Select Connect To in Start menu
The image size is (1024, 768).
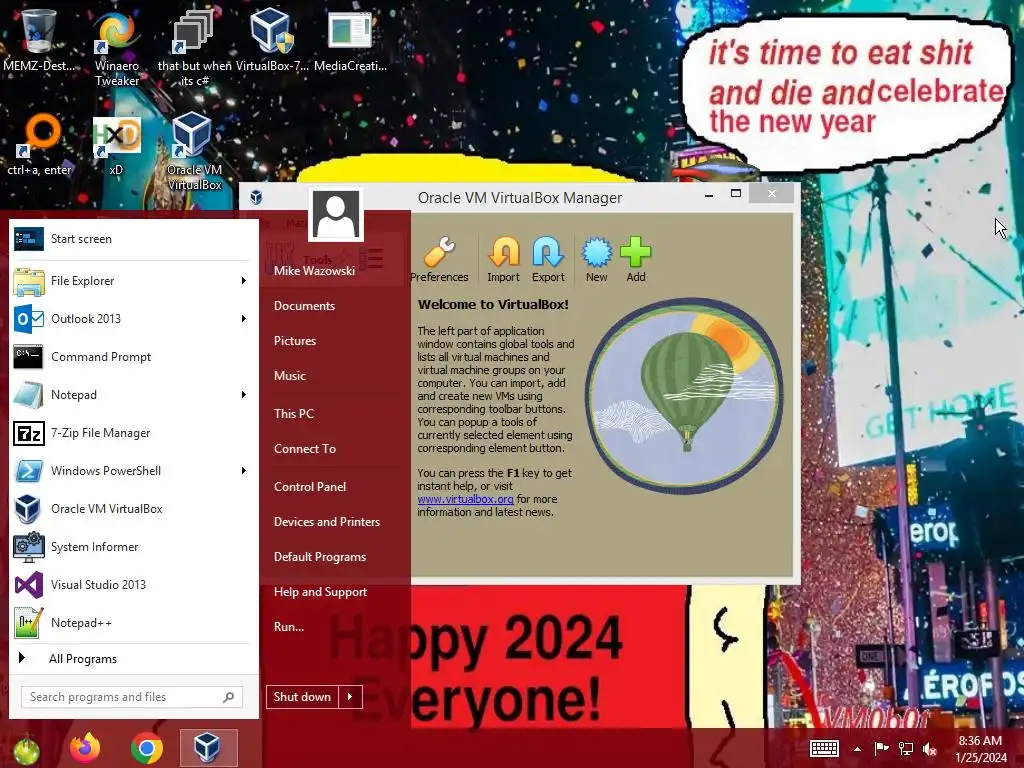305,449
